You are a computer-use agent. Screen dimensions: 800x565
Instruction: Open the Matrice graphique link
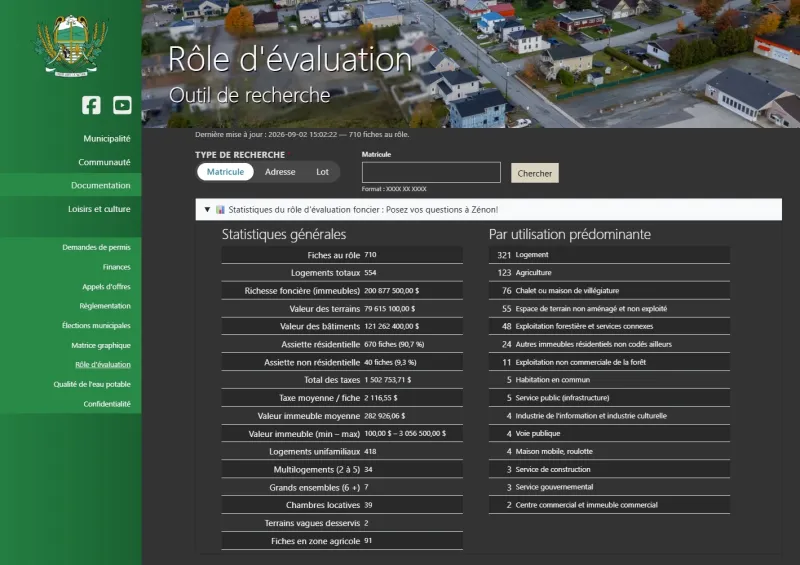[101, 345]
